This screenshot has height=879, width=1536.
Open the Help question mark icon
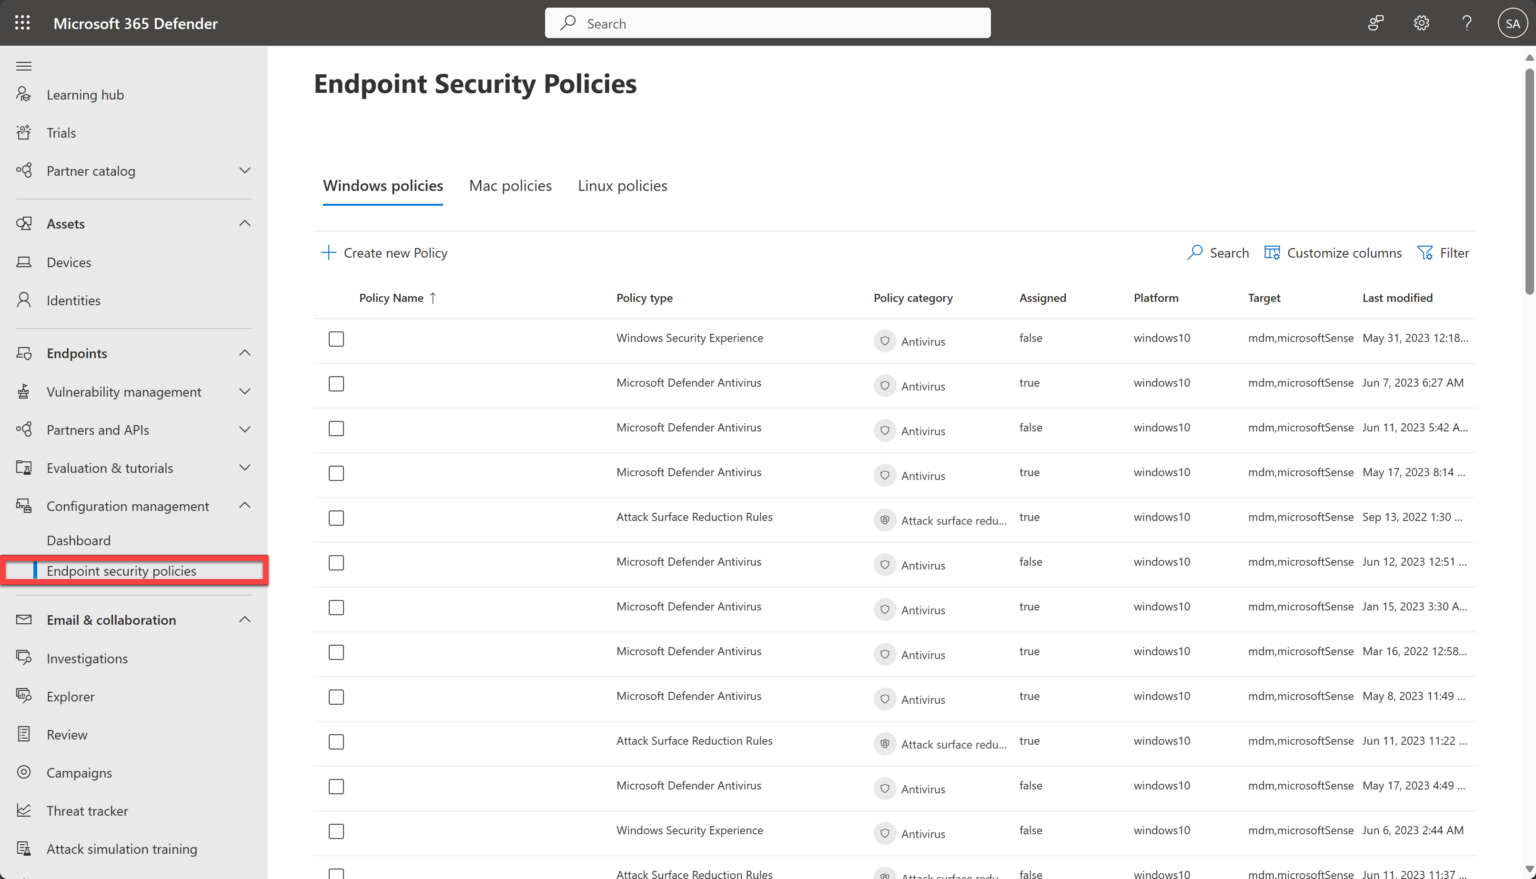pos(1466,23)
